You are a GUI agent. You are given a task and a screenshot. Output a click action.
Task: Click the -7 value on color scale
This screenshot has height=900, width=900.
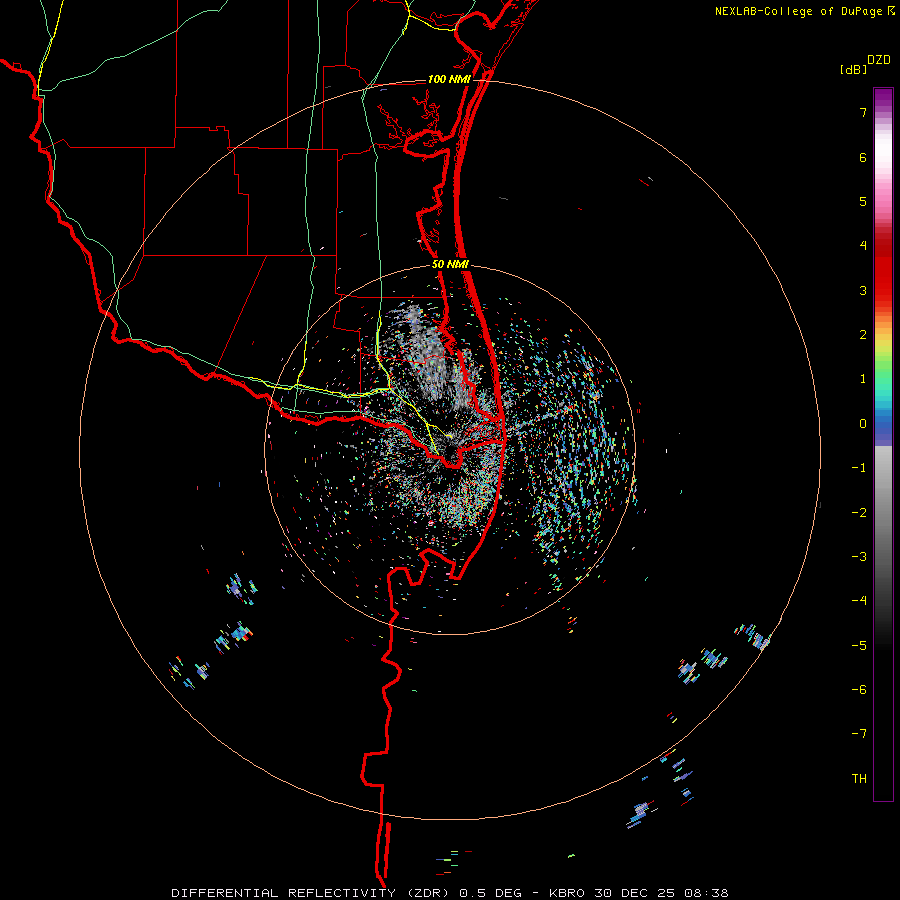(x=859, y=734)
